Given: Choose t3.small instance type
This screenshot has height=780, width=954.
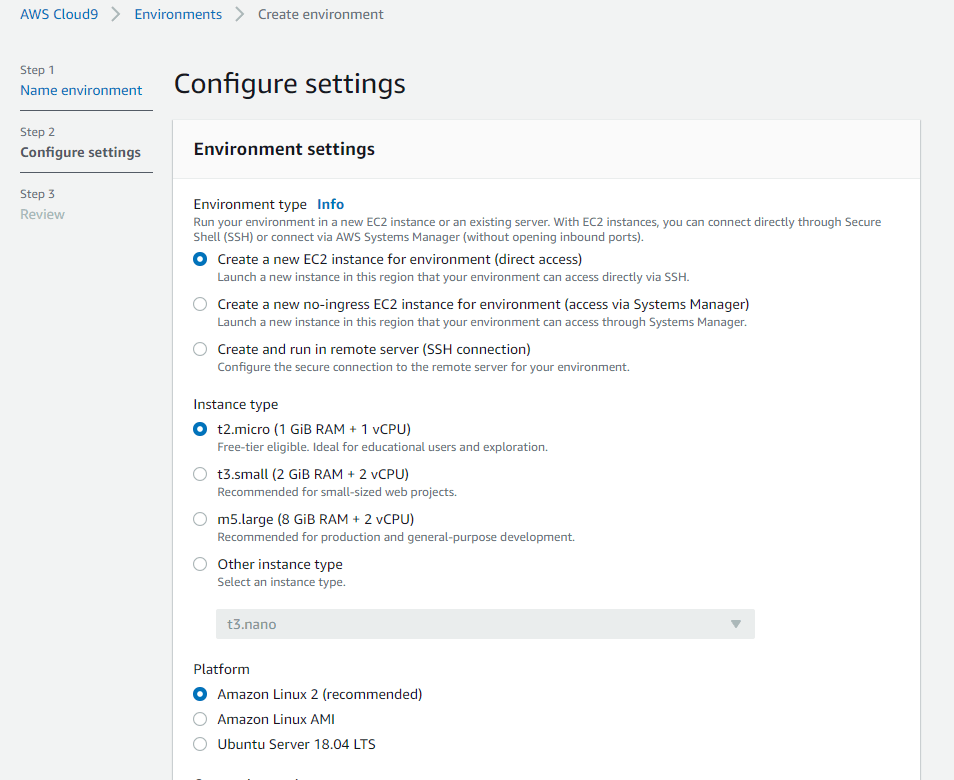Looking at the screenshot, I should [x=200, y=474].
